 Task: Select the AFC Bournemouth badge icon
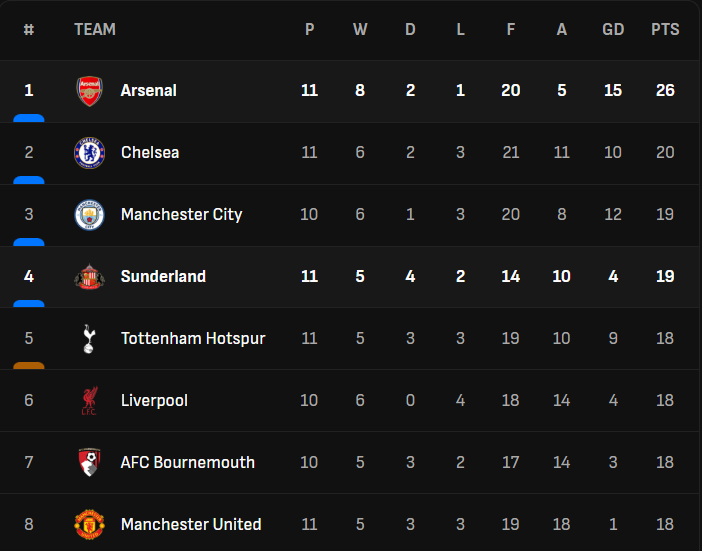tap(89, 463)
